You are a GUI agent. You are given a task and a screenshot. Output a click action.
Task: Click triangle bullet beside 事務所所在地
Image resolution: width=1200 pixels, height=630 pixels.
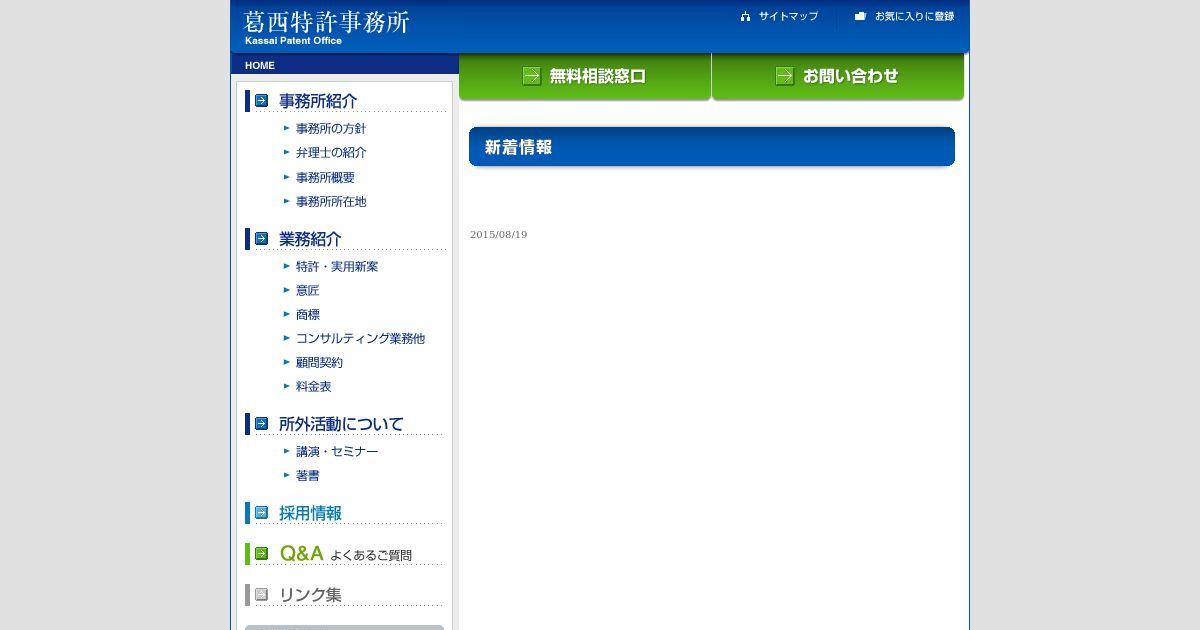coord(287,201)
